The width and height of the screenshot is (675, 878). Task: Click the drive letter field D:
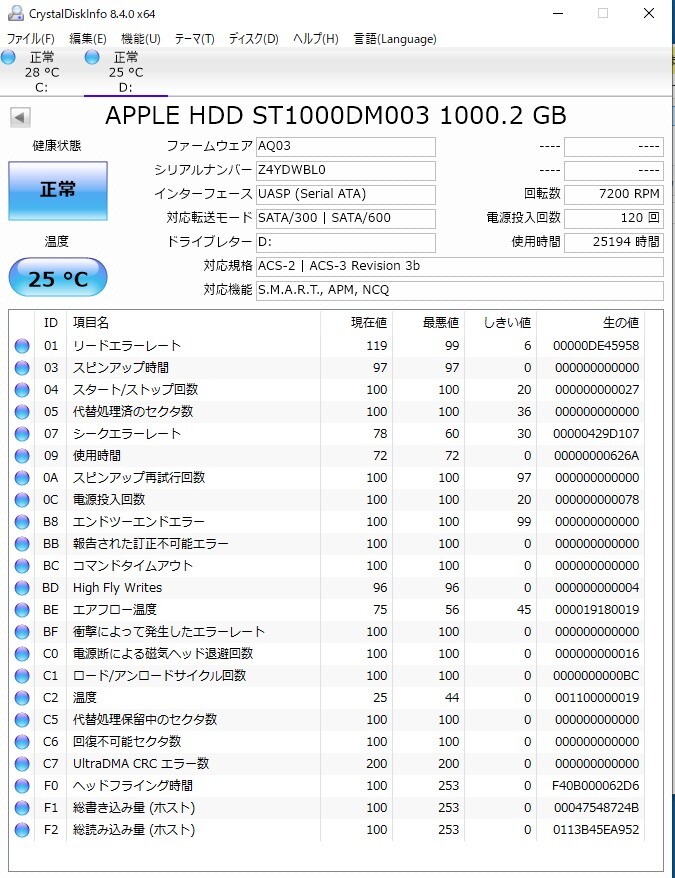(x=346, y=242)
